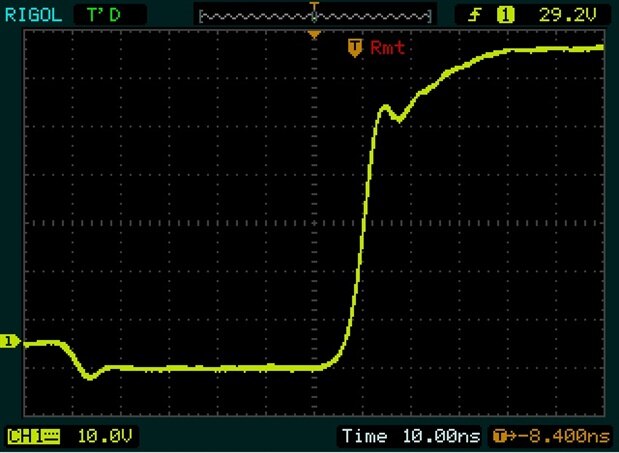
Task: Click the trigger source channel 1 badge
Action: coord(505,15)
